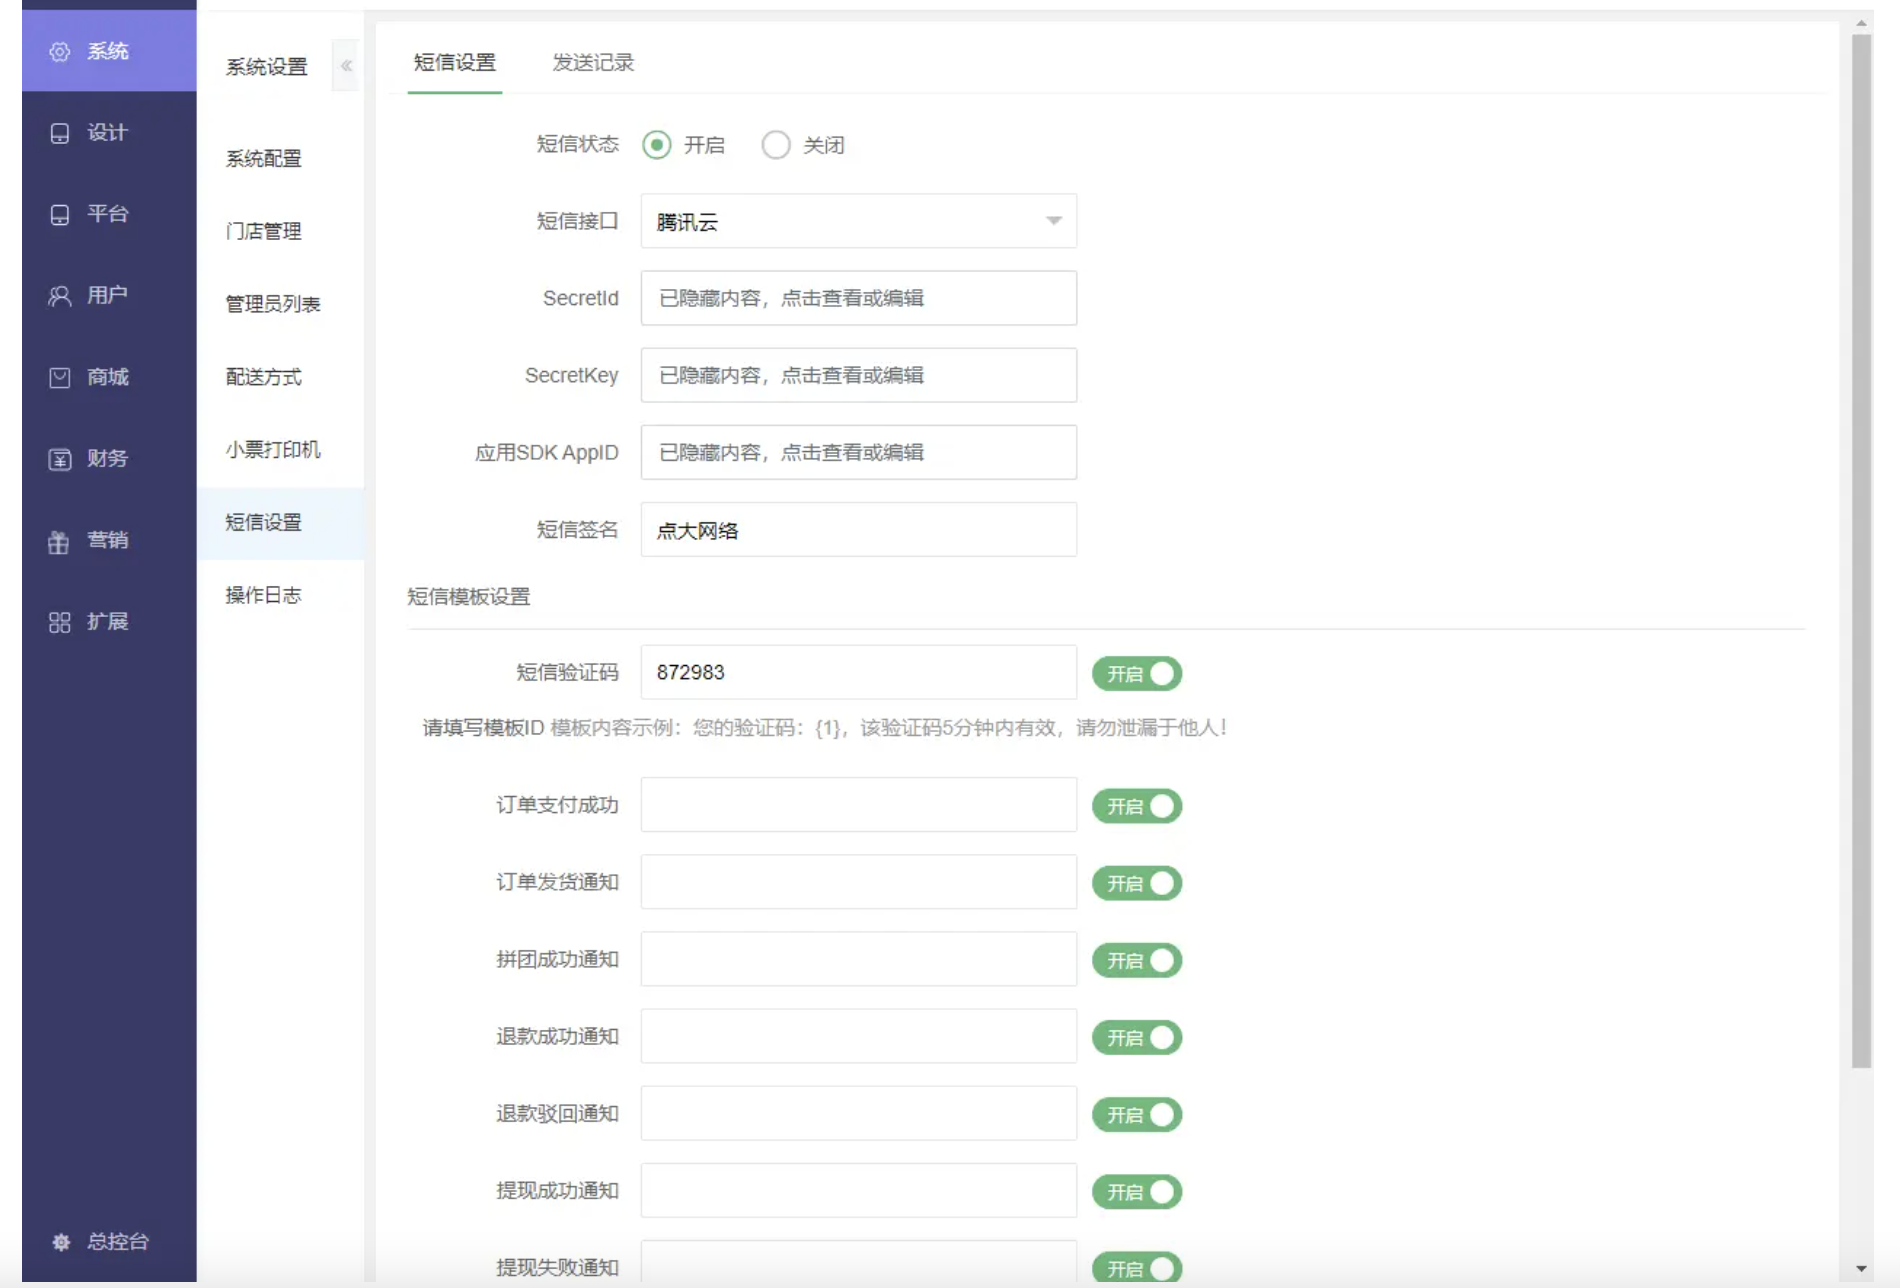The width and height of the screenshot is (1900, 1288).
Task: Open 系统配置 in the submenu
Action: click(264, 159)
